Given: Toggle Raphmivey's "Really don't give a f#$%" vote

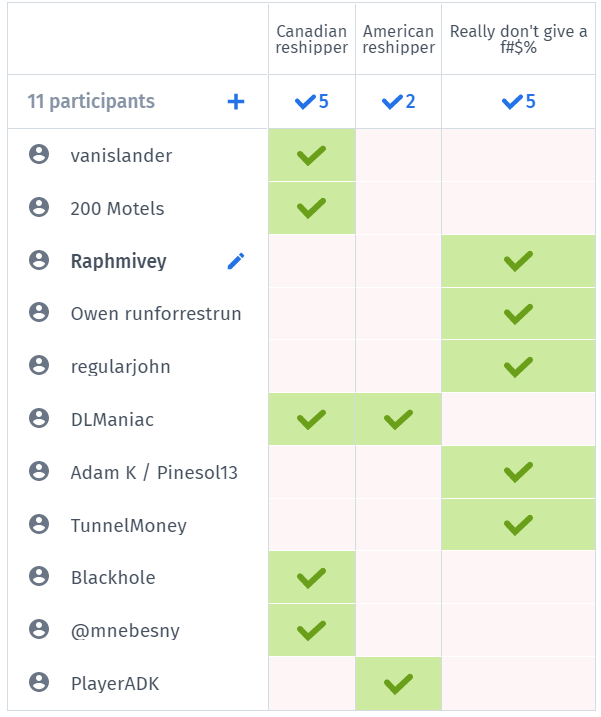Looking at the screenshot, I should pos(518,261).
